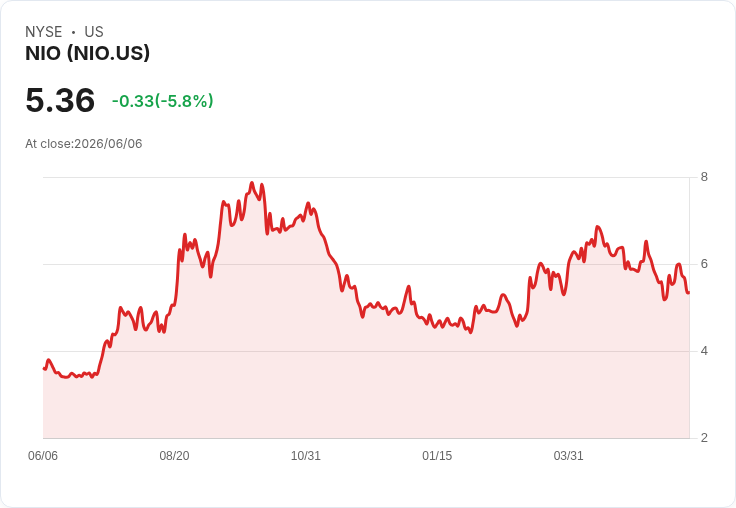This screenshot has width=736, height=508.
Task: Click the starting point of the chart line
Action: 44,369
